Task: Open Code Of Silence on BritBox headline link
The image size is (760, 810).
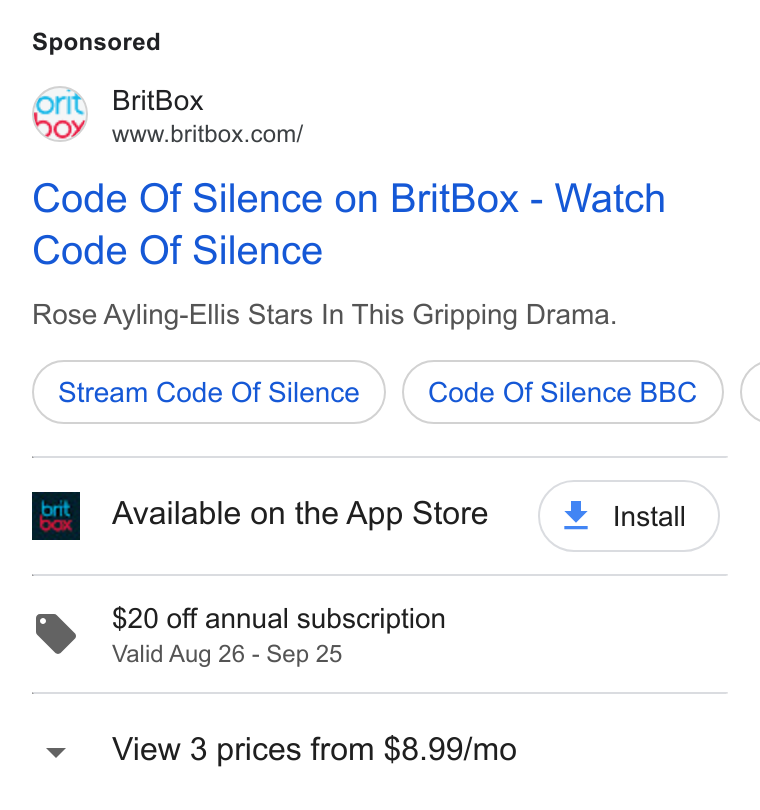Action: point(349,225)
